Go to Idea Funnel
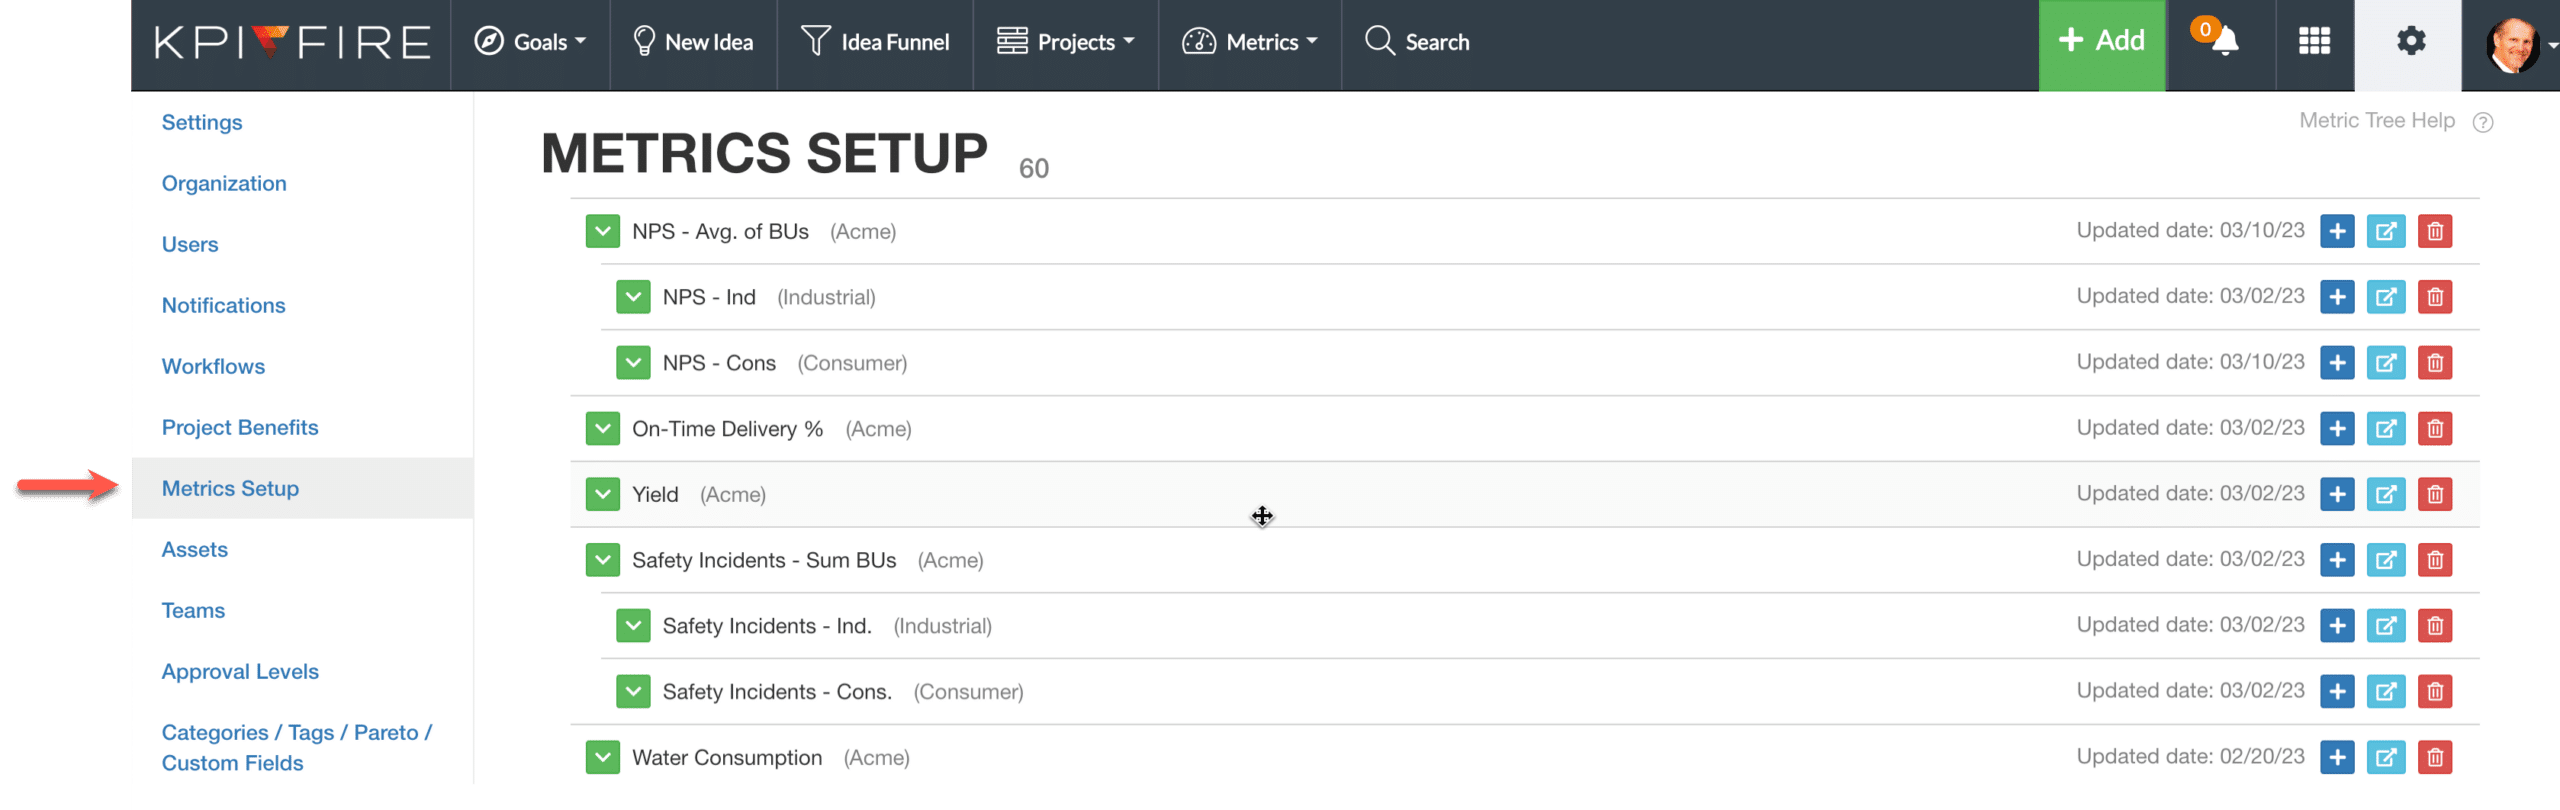Image resolution: width=2560 pixels, height=810 pixels. 875,42
